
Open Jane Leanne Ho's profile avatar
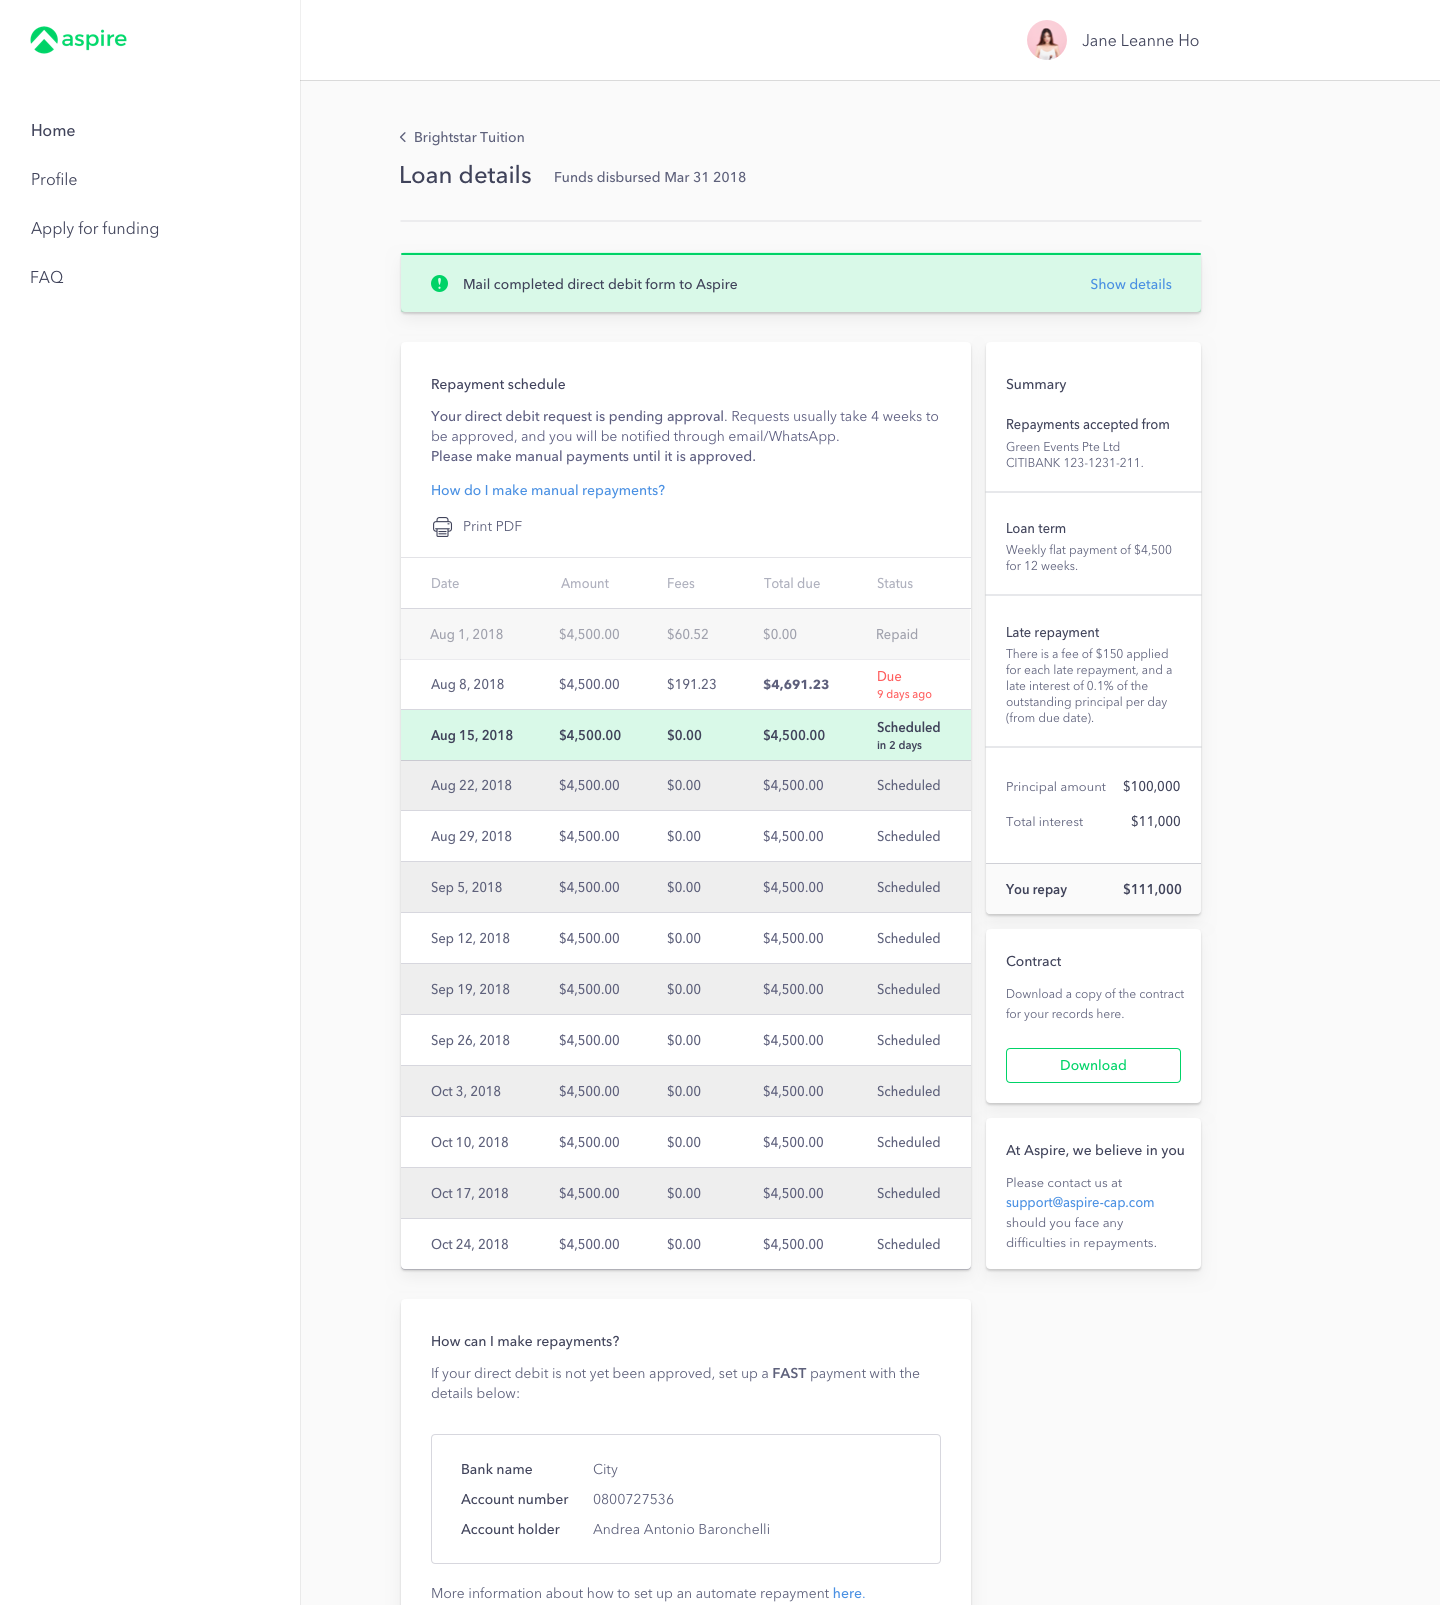tap(1047, 40)
